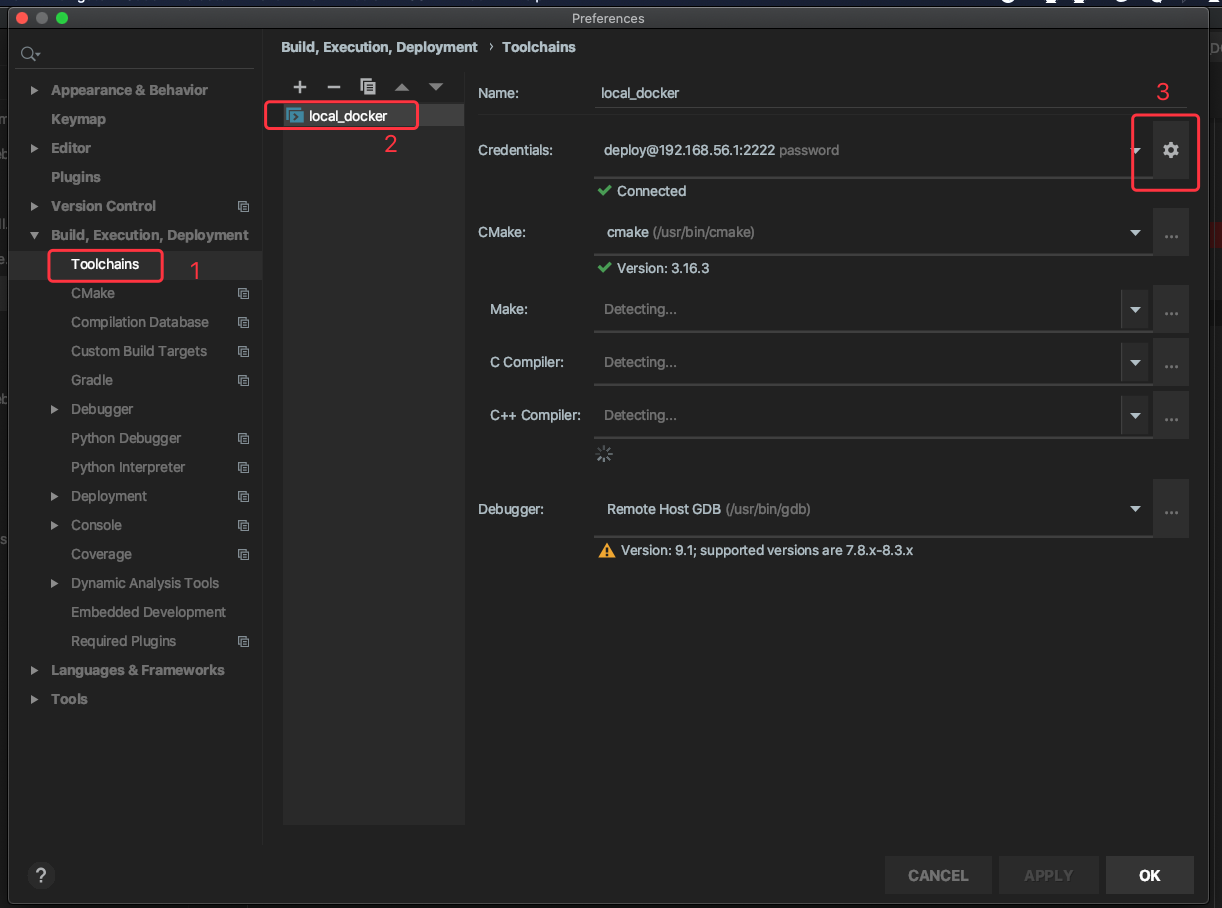
Task: Click the OK button
Action: coord(1150,875)
